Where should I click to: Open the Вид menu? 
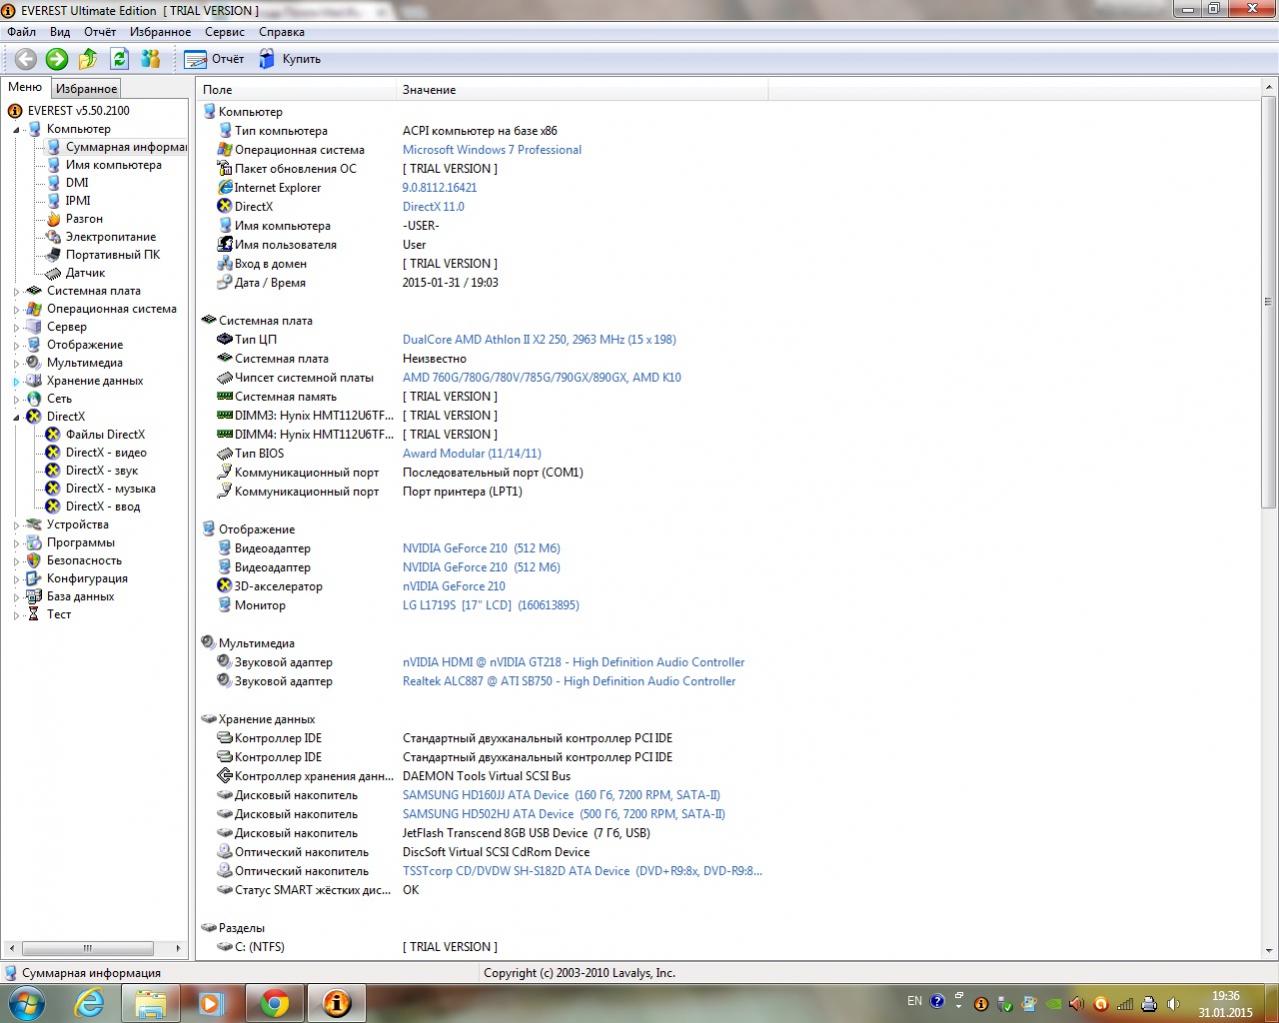(60, 32)
